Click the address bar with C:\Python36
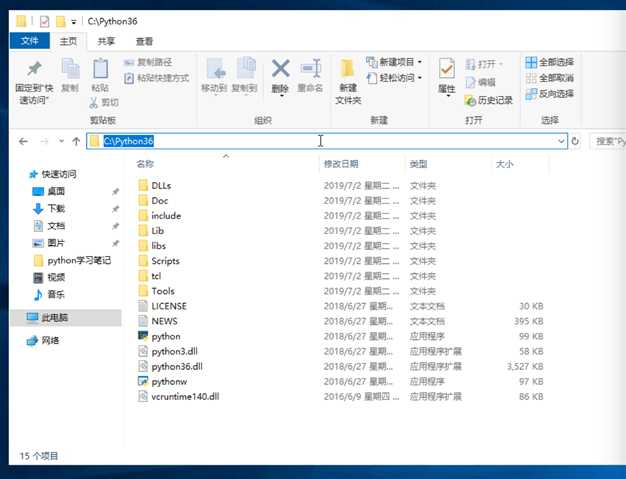This screenshot has width=626, height=479. (327, 141)
